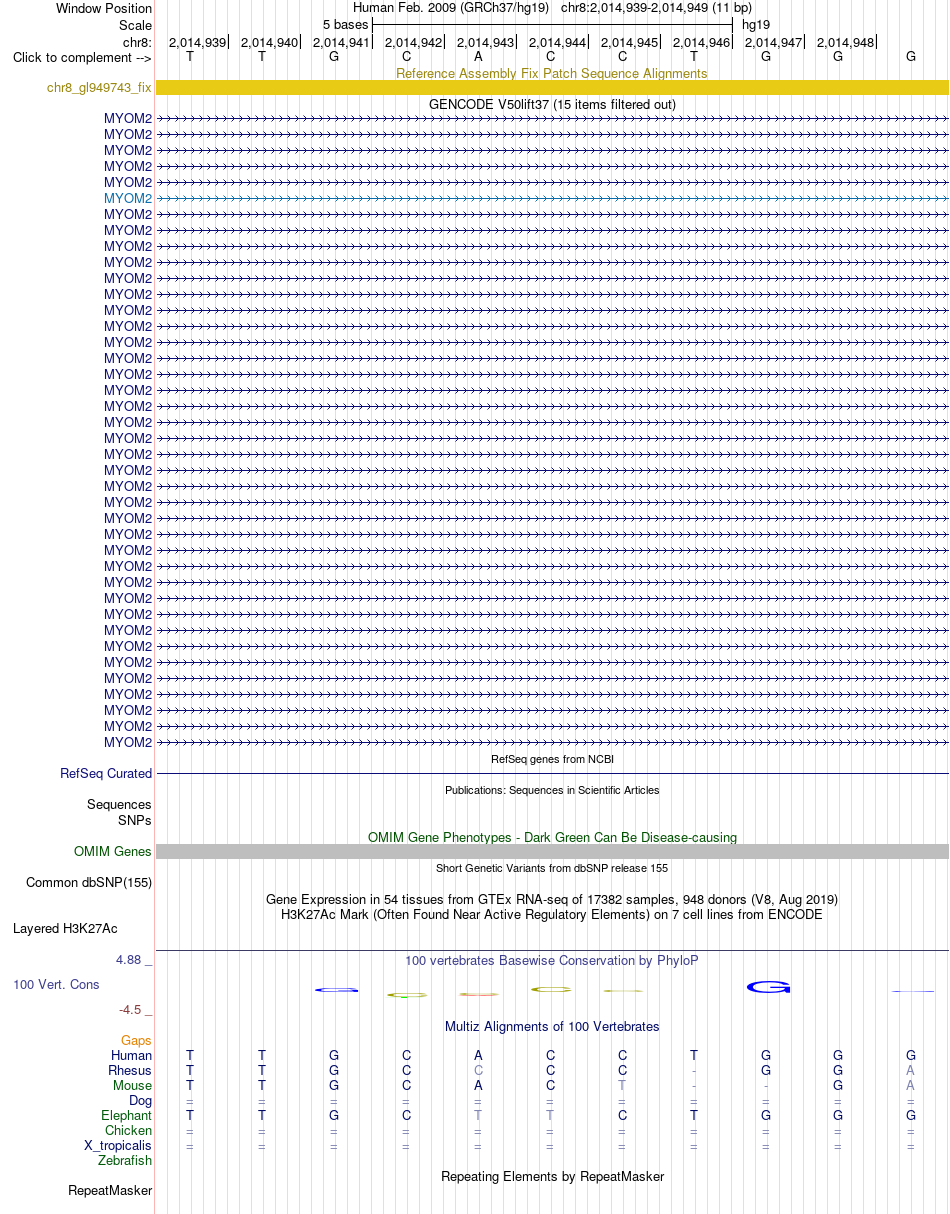This screenshot has height=1214, width=950.
Task: Open 'Repeating Elements by RepeatMasker' title
Action: (552, 1177)
